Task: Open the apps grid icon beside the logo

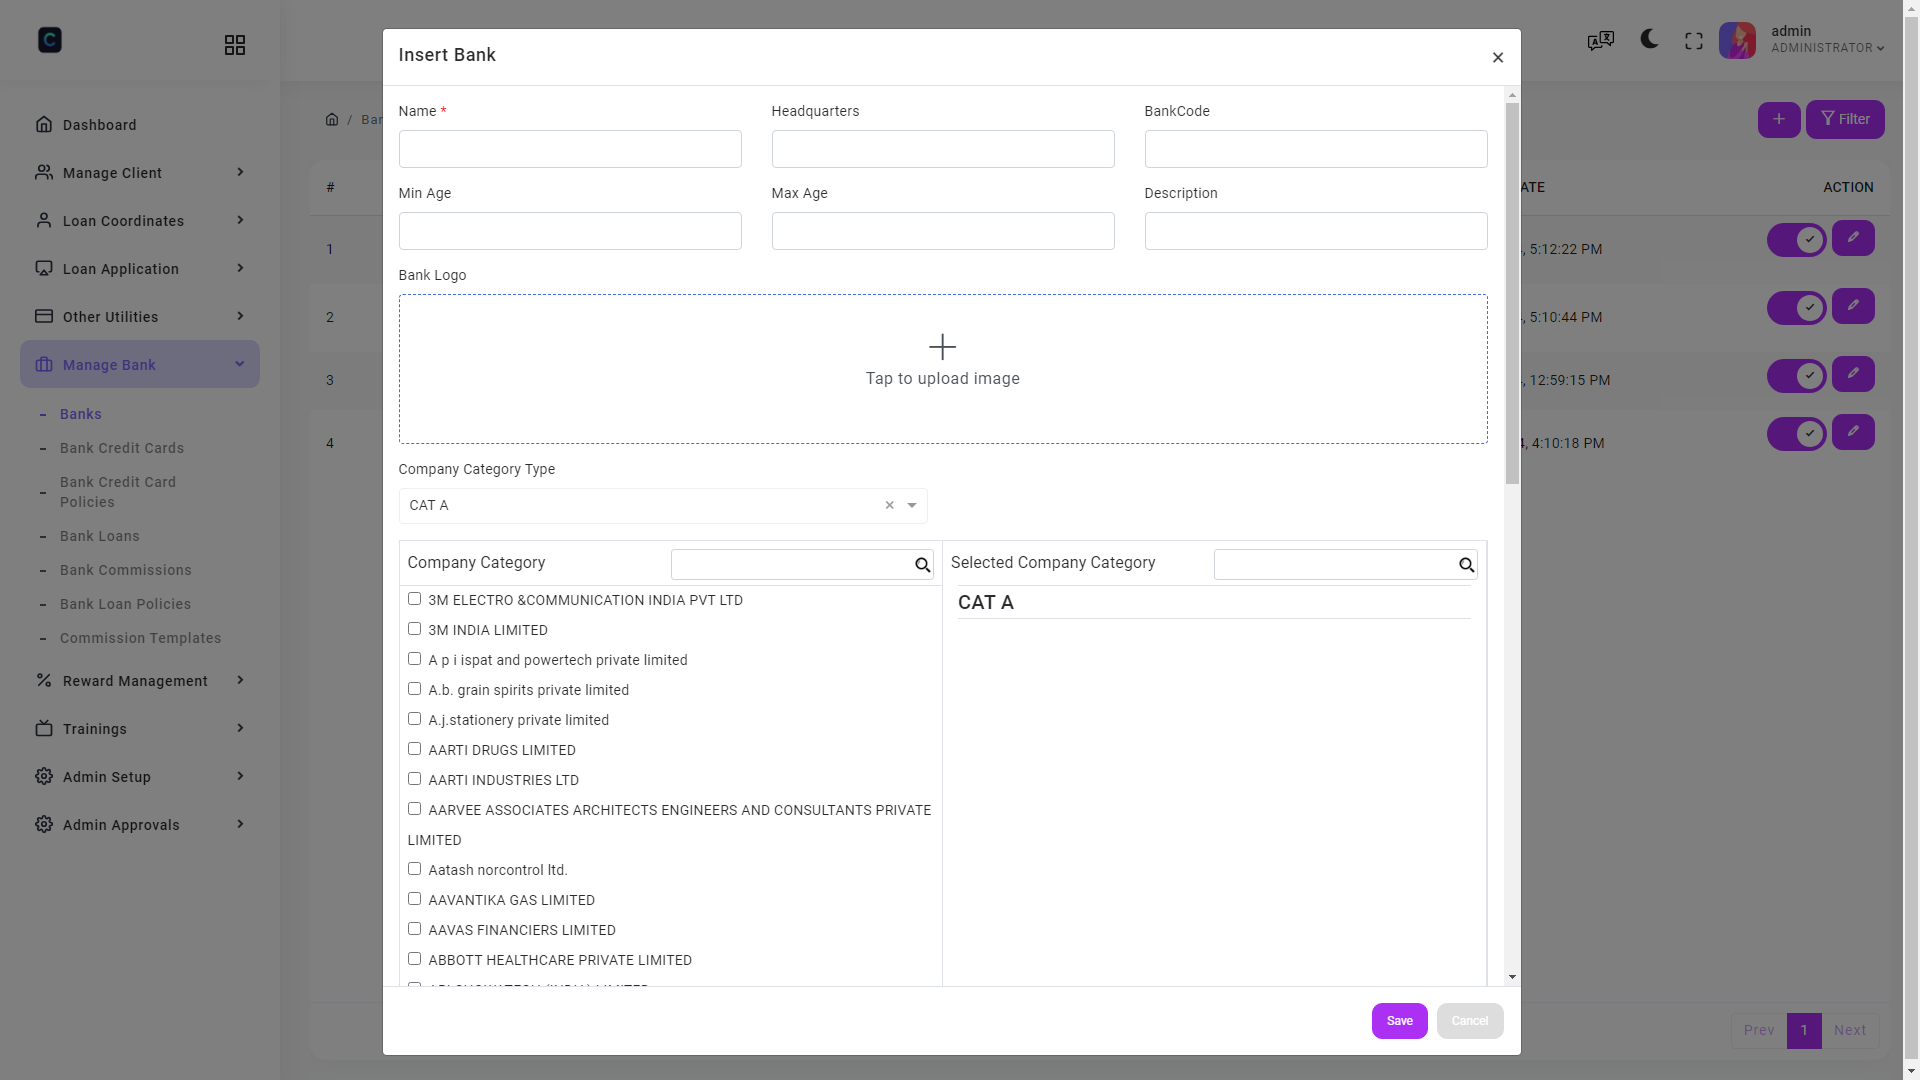Action: click(234, 44)
